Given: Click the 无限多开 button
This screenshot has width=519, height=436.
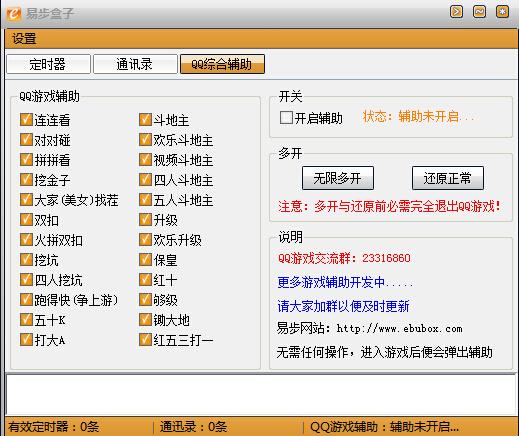Looking at the screenshot, I should coord(338,178).
